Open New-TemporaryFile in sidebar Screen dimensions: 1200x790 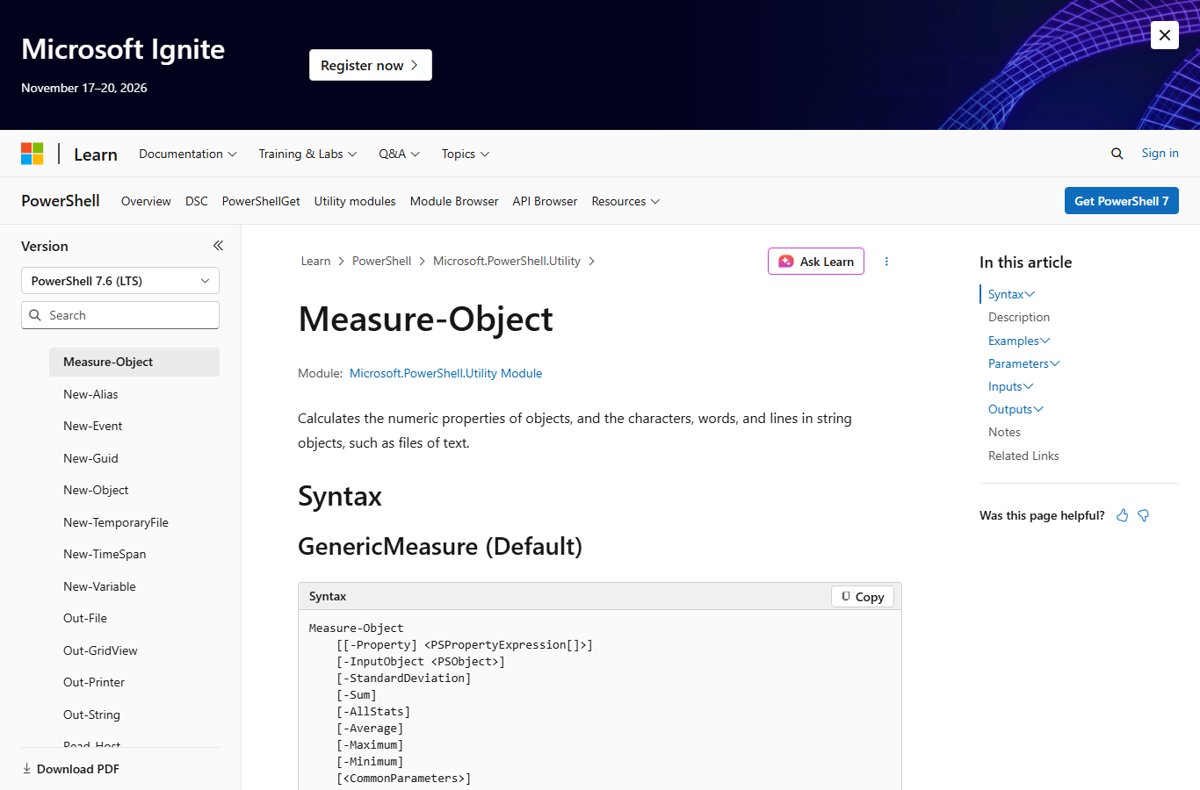pos(116,522)
